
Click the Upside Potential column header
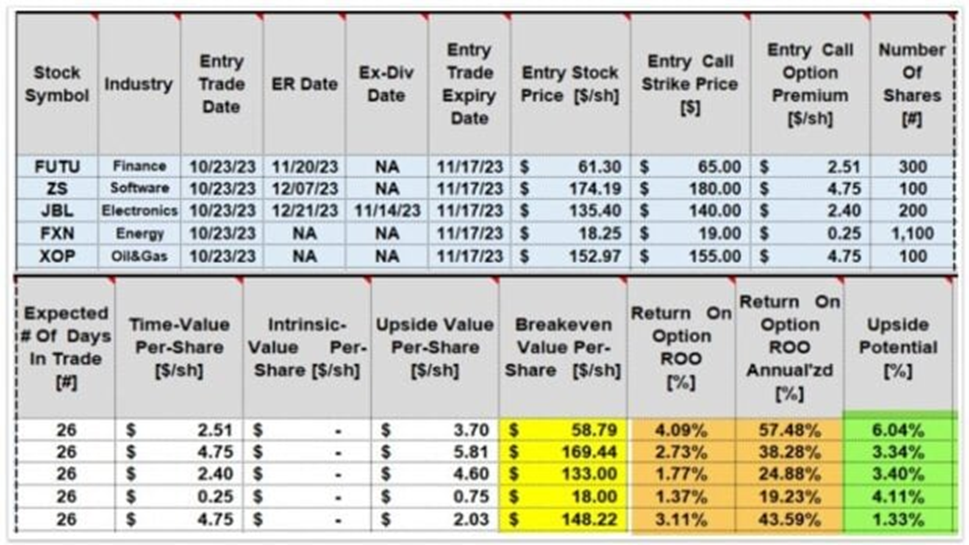pyautogui.click(x=898, y=348)
